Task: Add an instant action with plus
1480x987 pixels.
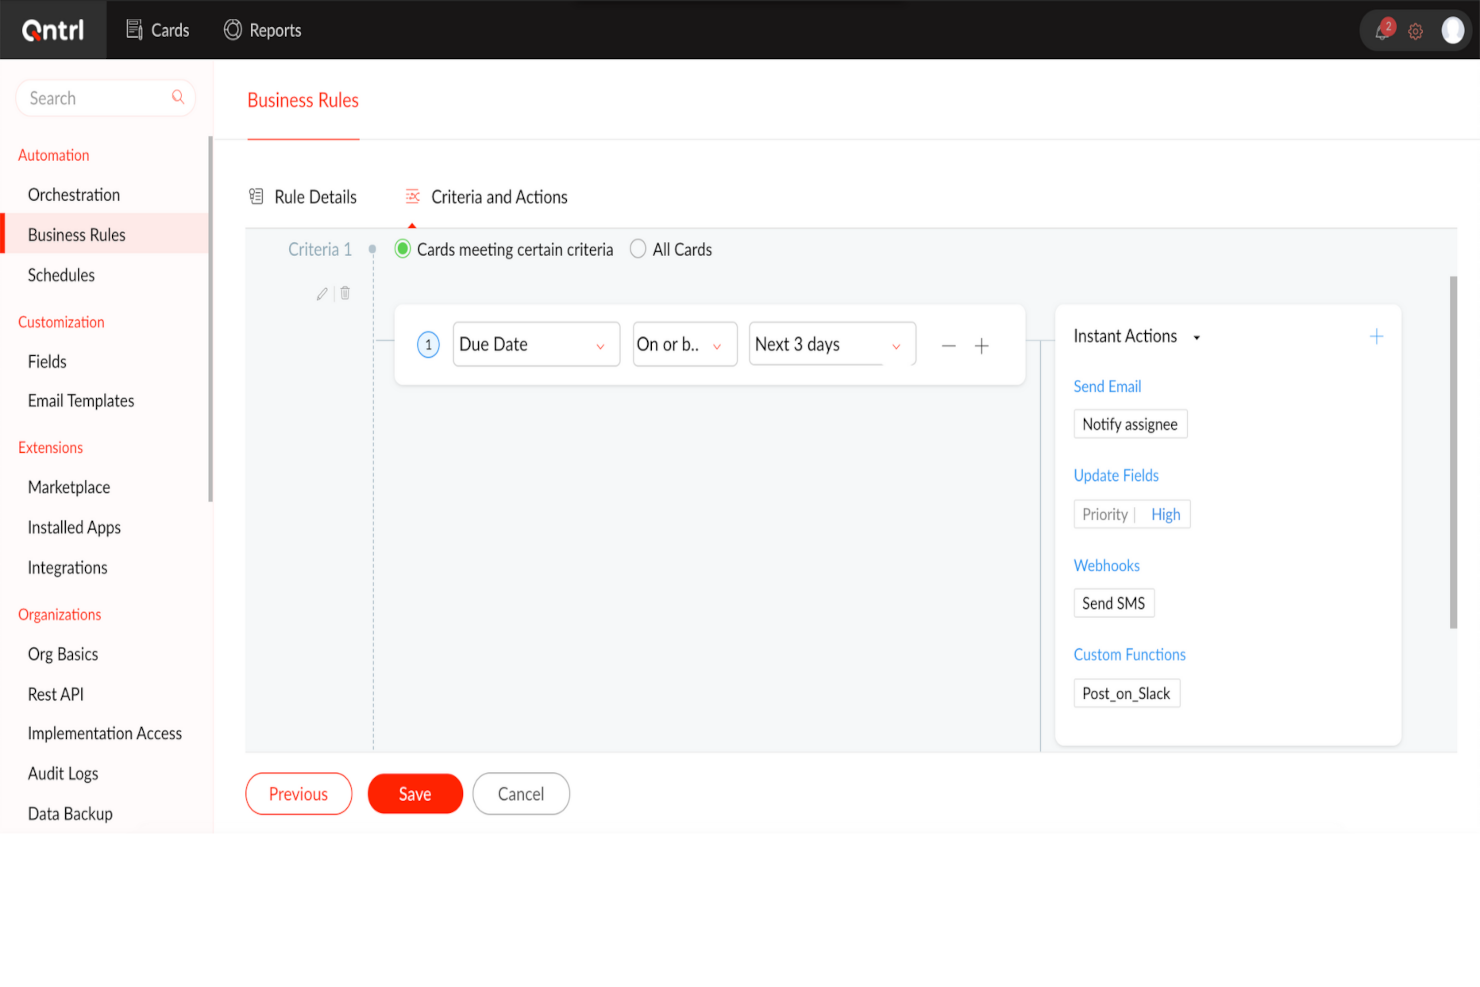Action: coord(1376,337)
